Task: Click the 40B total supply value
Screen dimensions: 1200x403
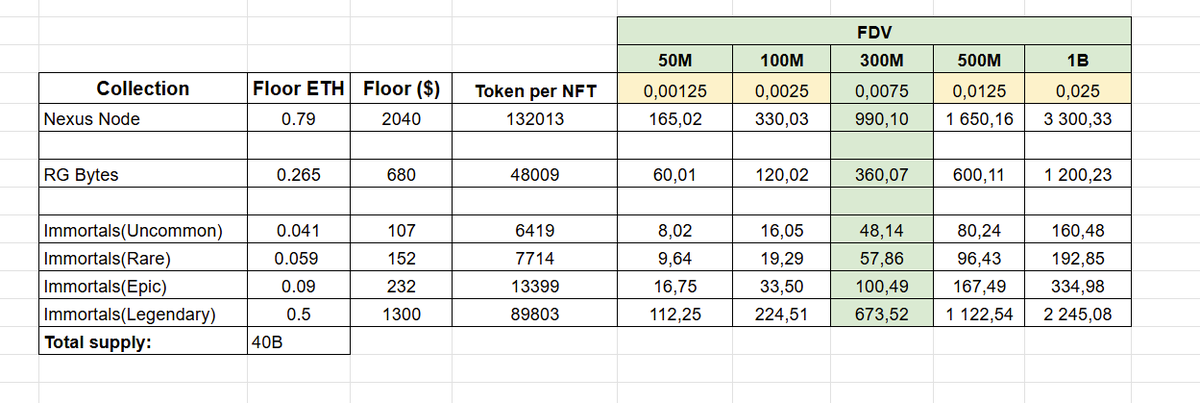Action: pyautogui.click(x=299, y=341)
